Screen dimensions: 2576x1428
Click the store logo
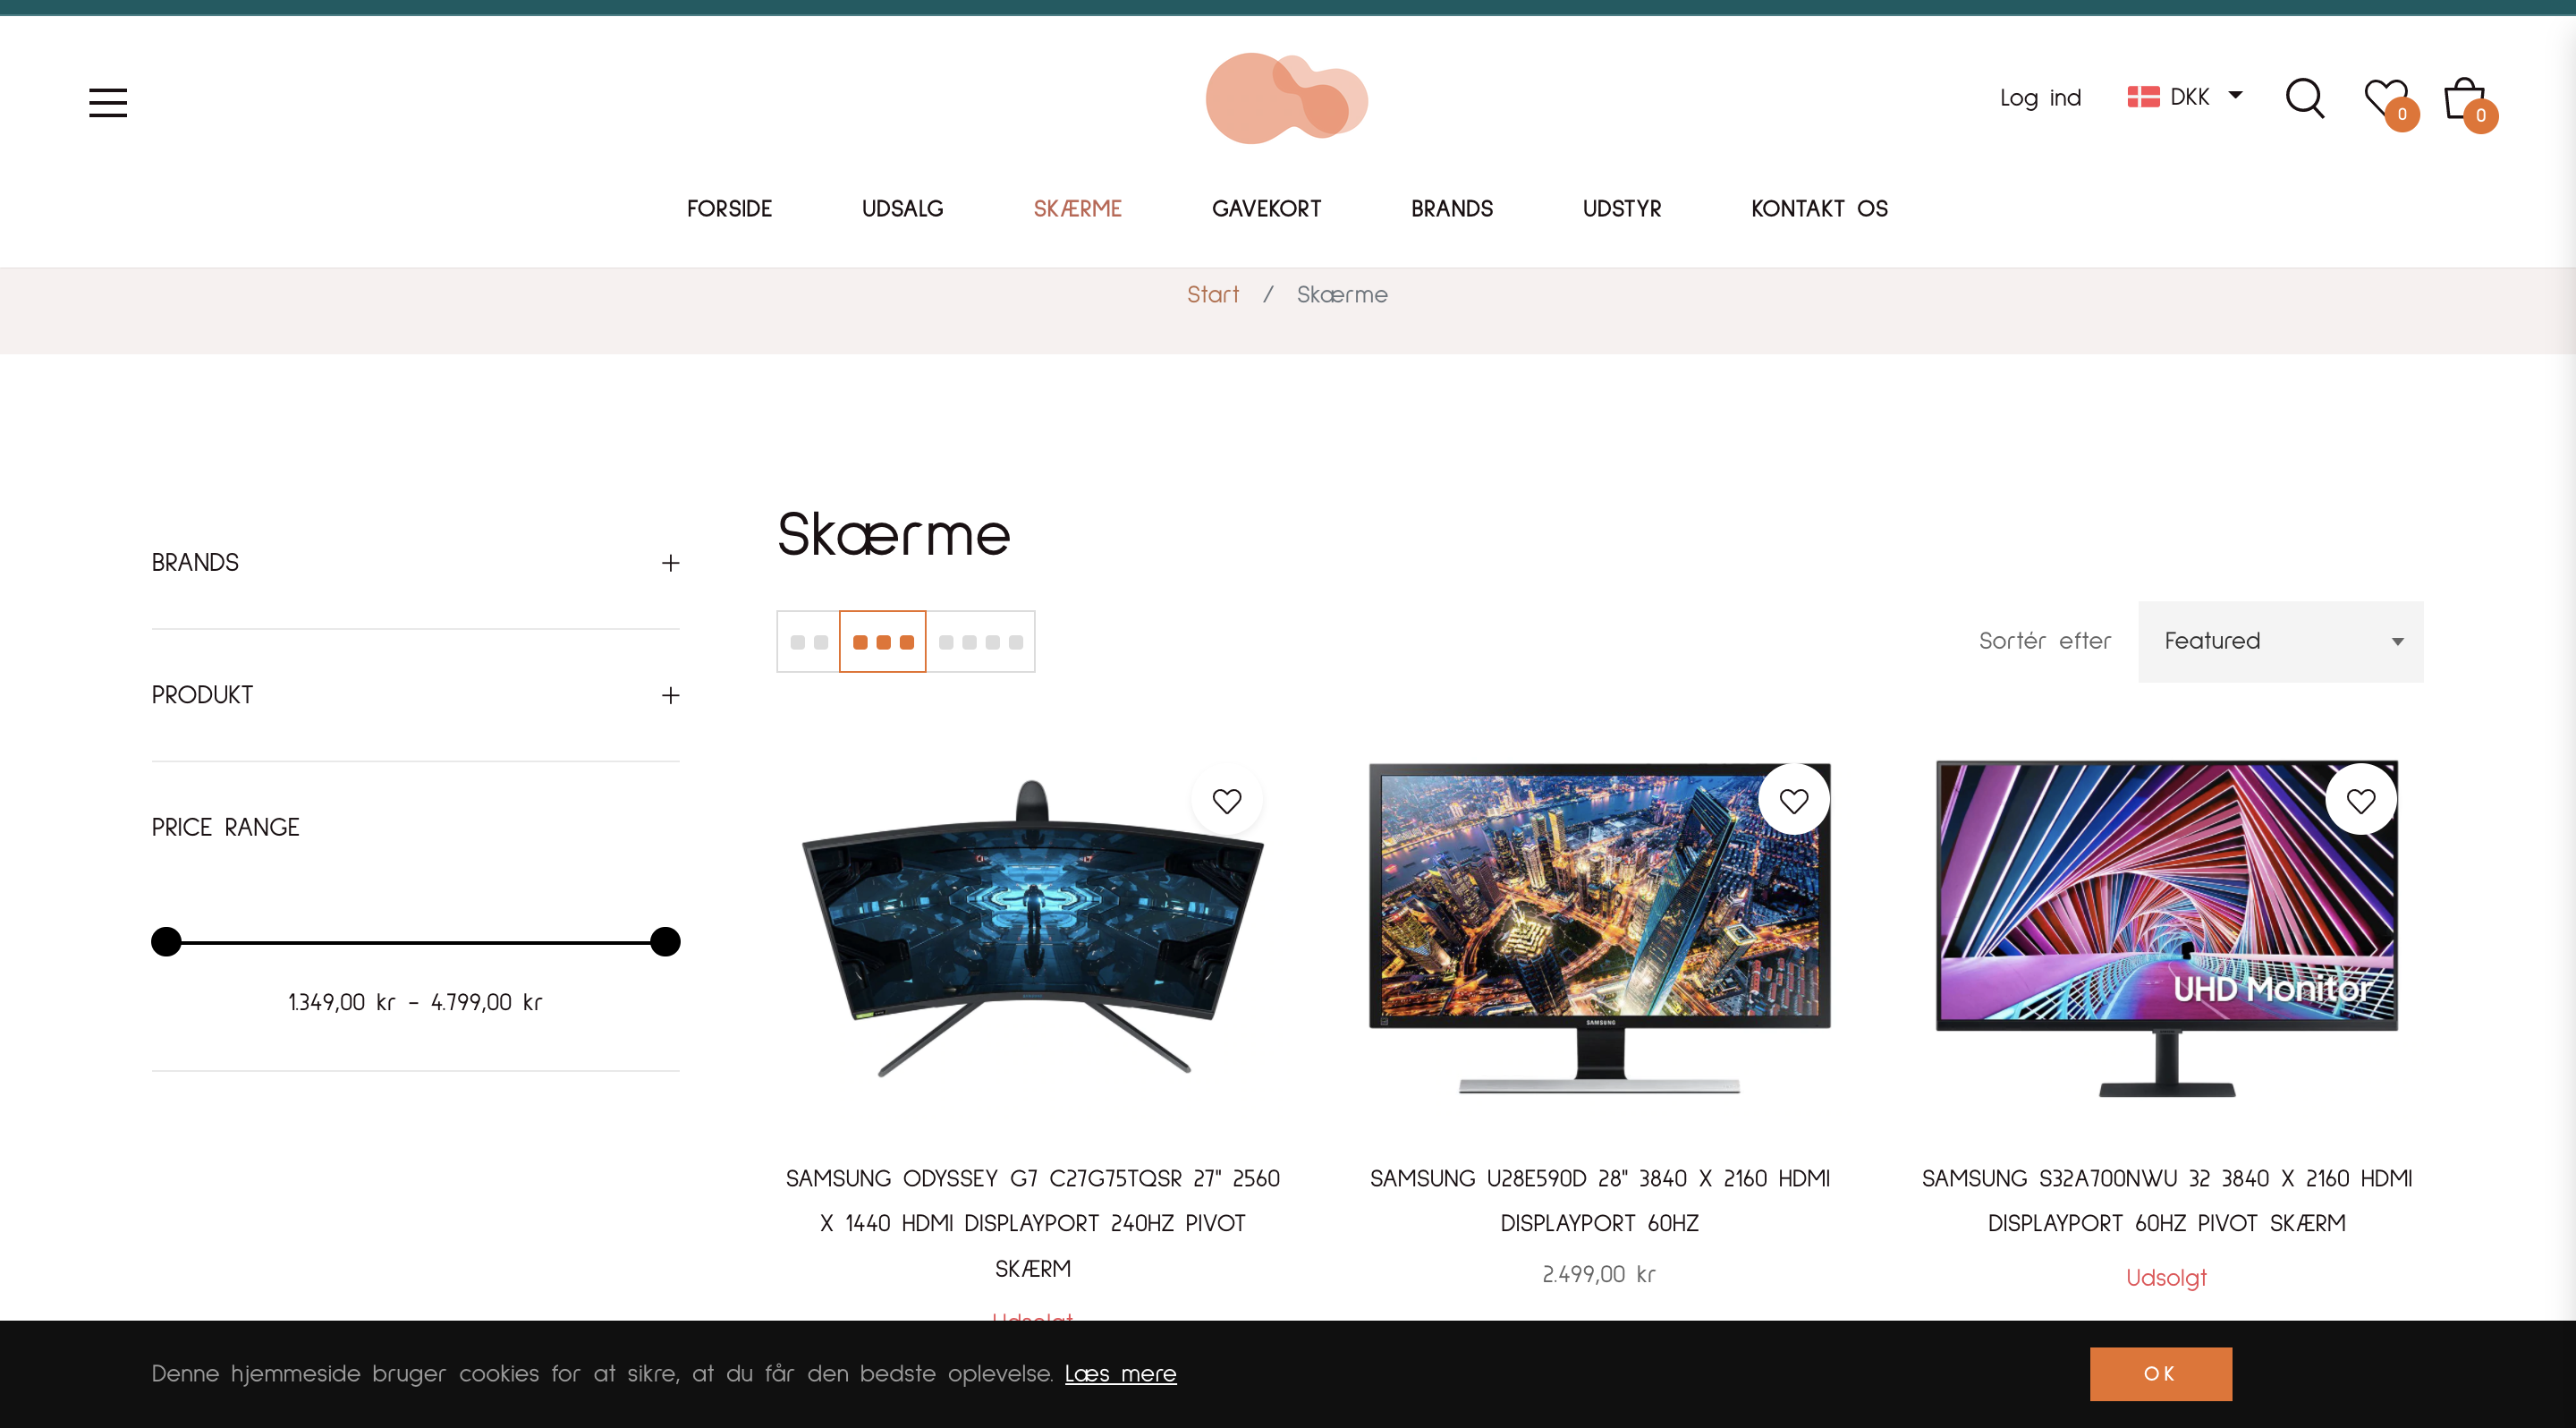[1287, 98]
